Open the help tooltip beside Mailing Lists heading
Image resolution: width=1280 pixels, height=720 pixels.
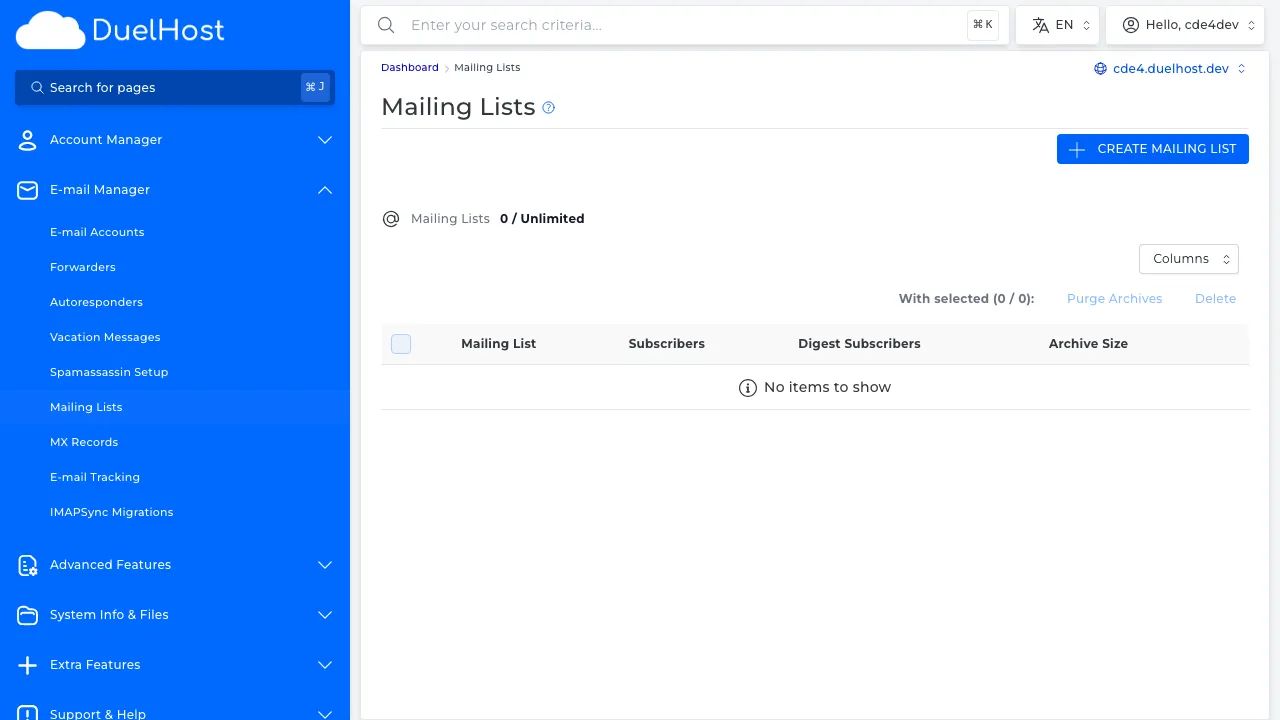[548, 107]
